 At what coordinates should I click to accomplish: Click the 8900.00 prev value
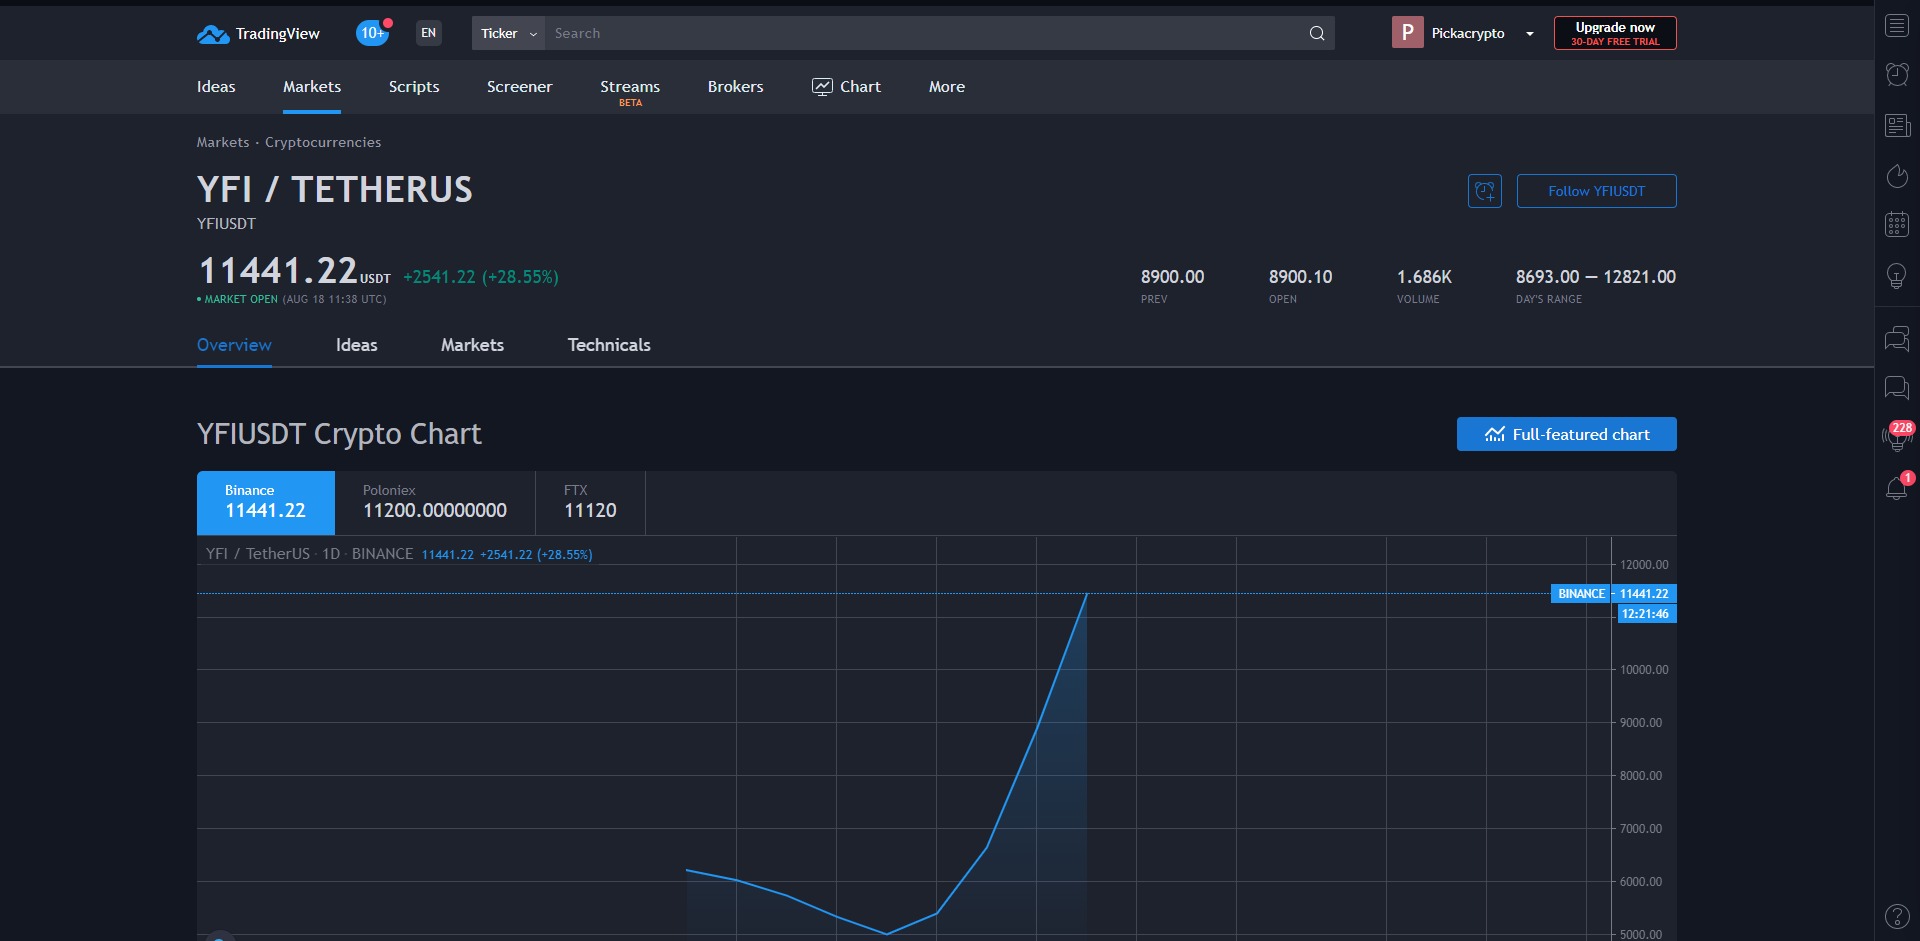coord(1172,277)
